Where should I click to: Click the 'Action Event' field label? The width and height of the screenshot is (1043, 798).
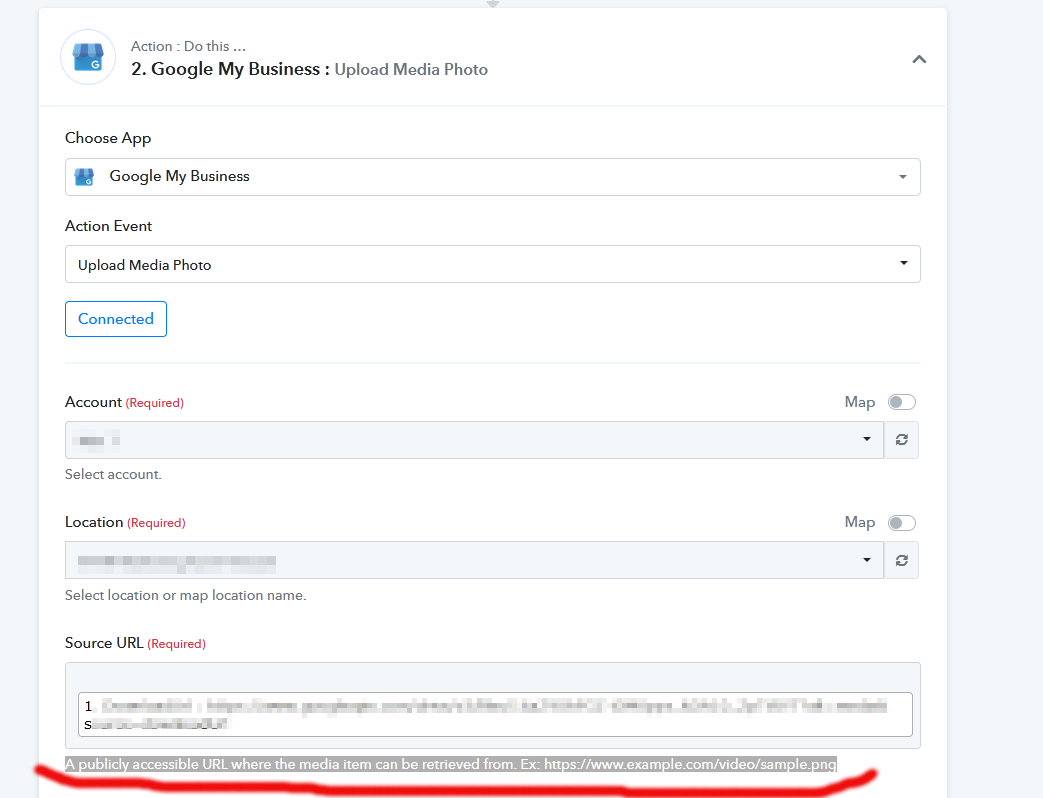pos(108,226)
